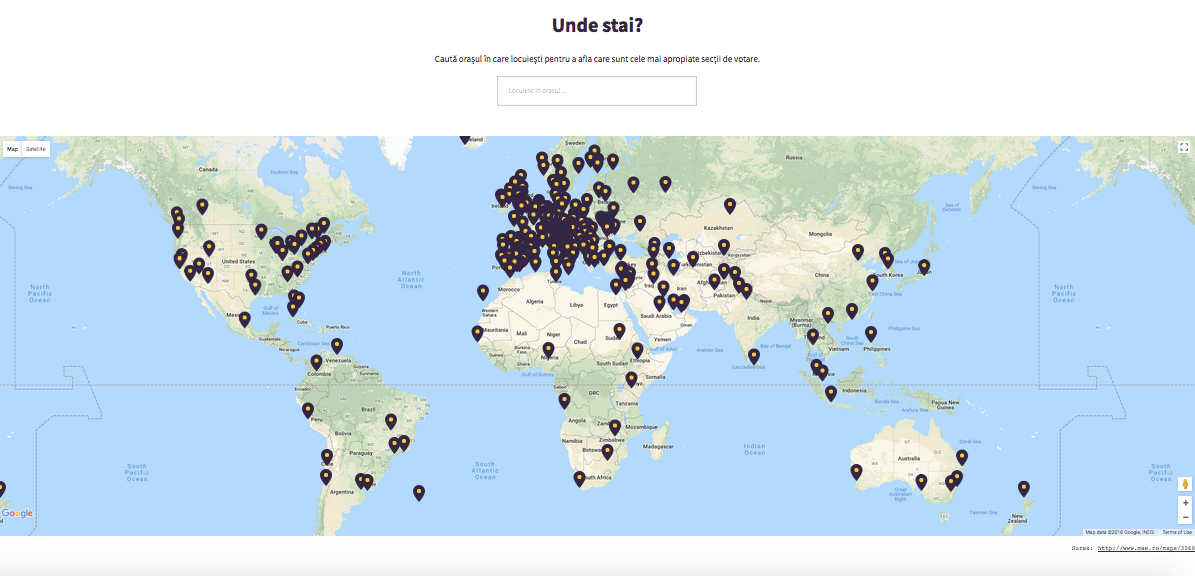Open the Queensland coast marker in Australia

[x=962, y=457]
